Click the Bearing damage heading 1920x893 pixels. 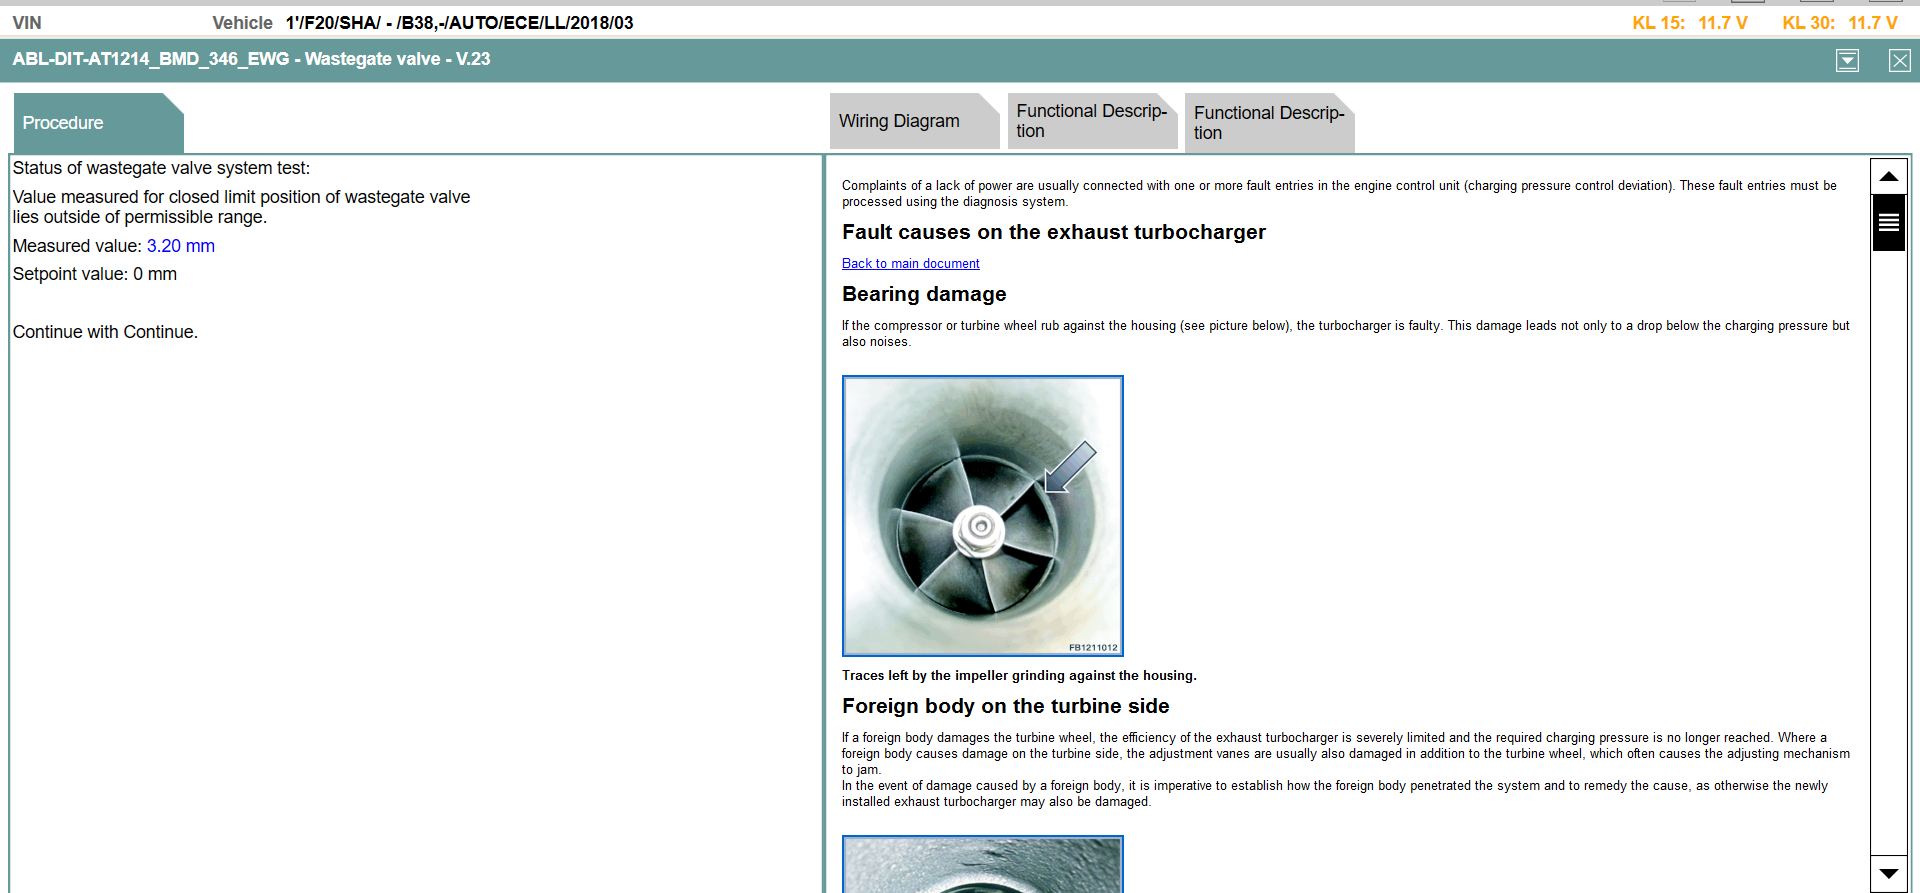click(x=924, y=294)
